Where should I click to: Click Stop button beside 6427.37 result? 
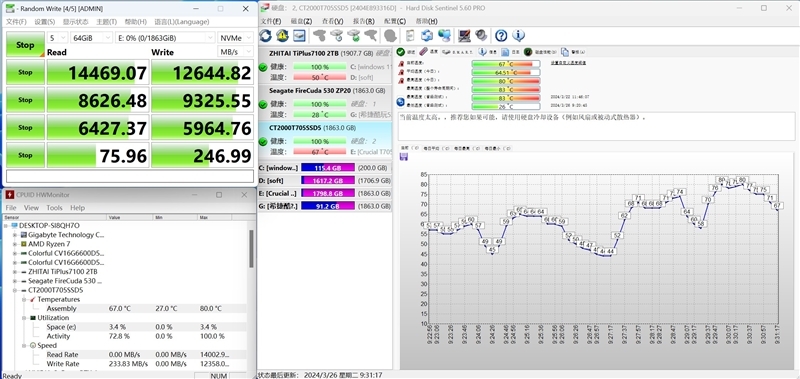pyautogui.click(x=25, y=128)
